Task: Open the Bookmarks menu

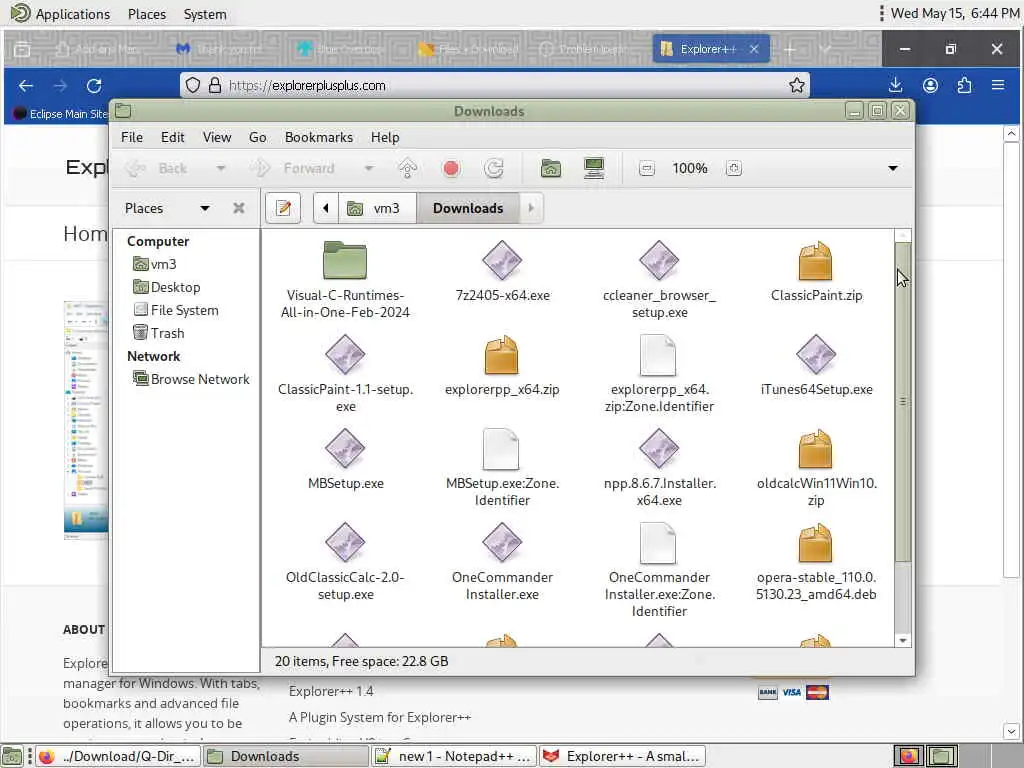Action: pyautogui.click(x=319, y=137)
